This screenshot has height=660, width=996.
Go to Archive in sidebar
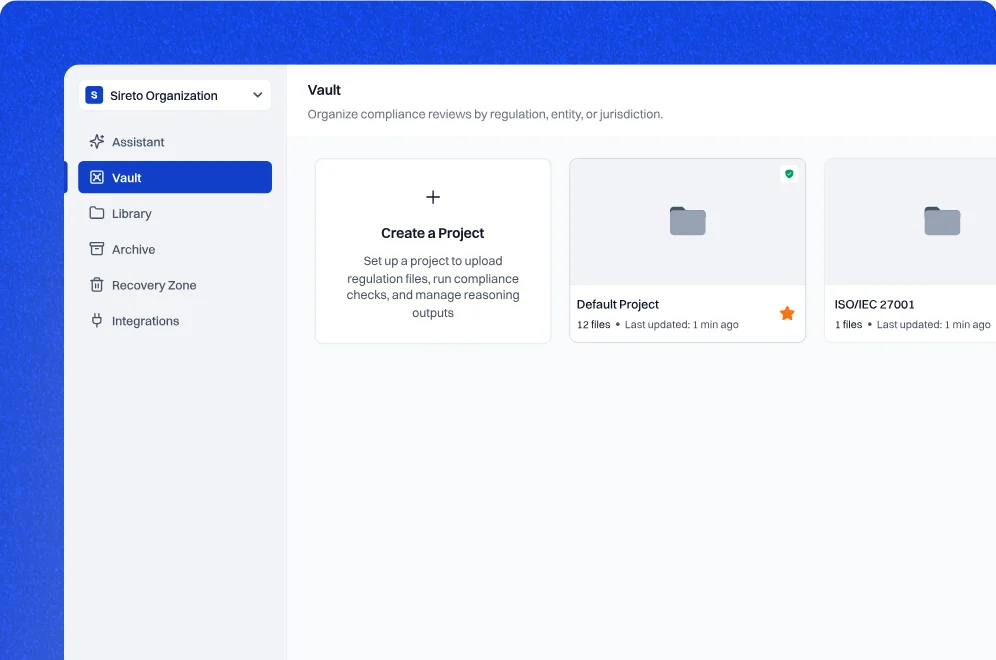point(175,249)
